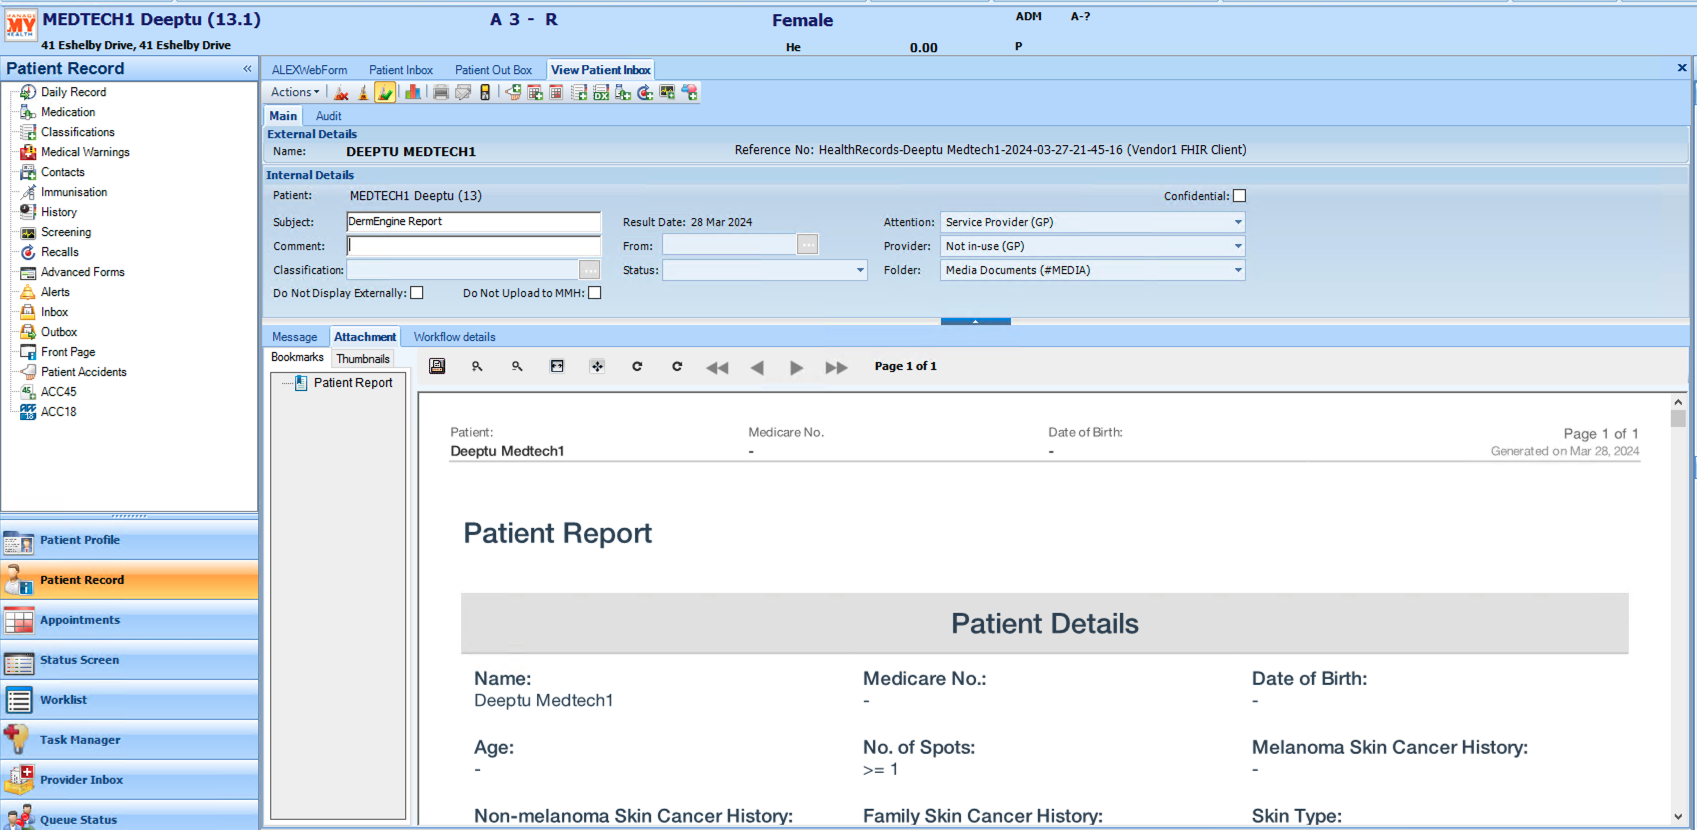
Task: Select Medical Warnings in Patient Record tree
Action: (85, 152)
